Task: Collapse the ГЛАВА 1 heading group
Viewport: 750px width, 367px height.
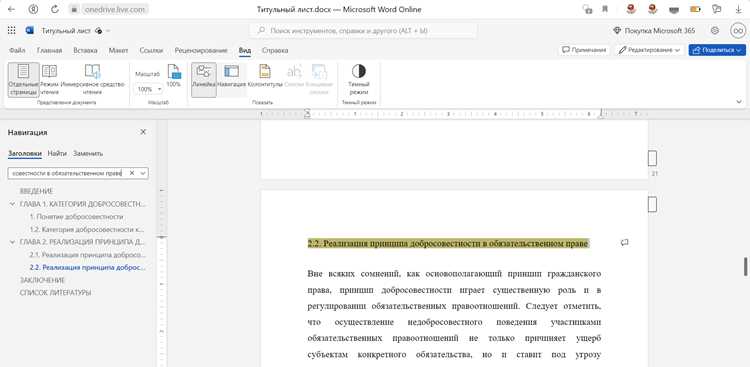Action: [12, 204]
